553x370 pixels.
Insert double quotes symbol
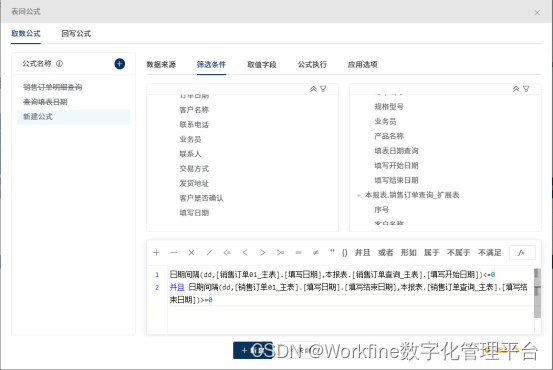point(332,252)
